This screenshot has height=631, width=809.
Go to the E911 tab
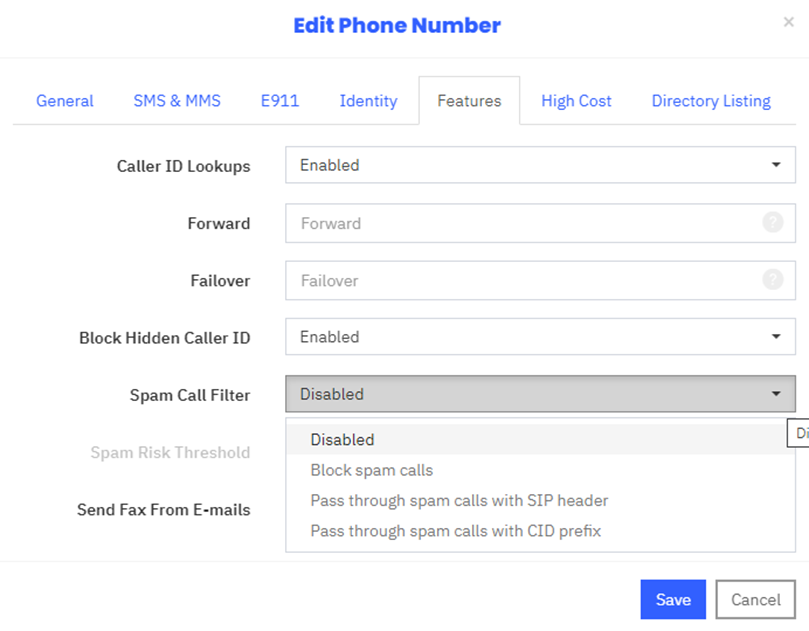[280, 101]
